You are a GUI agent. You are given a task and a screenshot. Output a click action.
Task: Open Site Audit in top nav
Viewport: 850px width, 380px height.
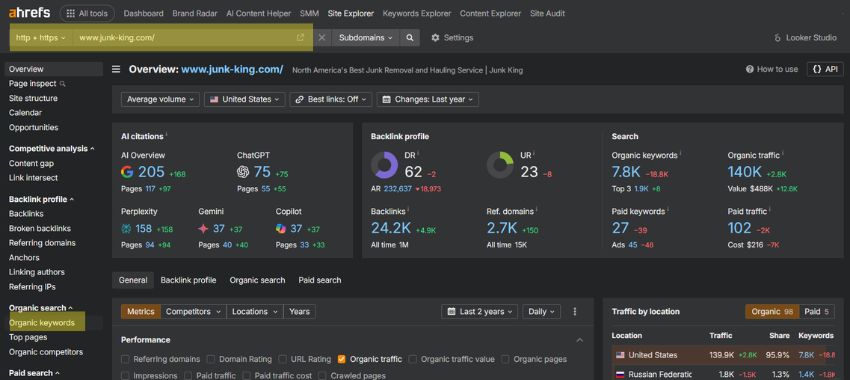pos(547,14)
